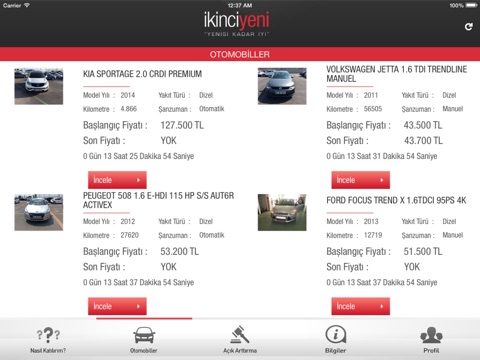The image size is (480, 360).
Task: Tap the Peugeot kilometre value 27620
Action: [x=130, y=235]
